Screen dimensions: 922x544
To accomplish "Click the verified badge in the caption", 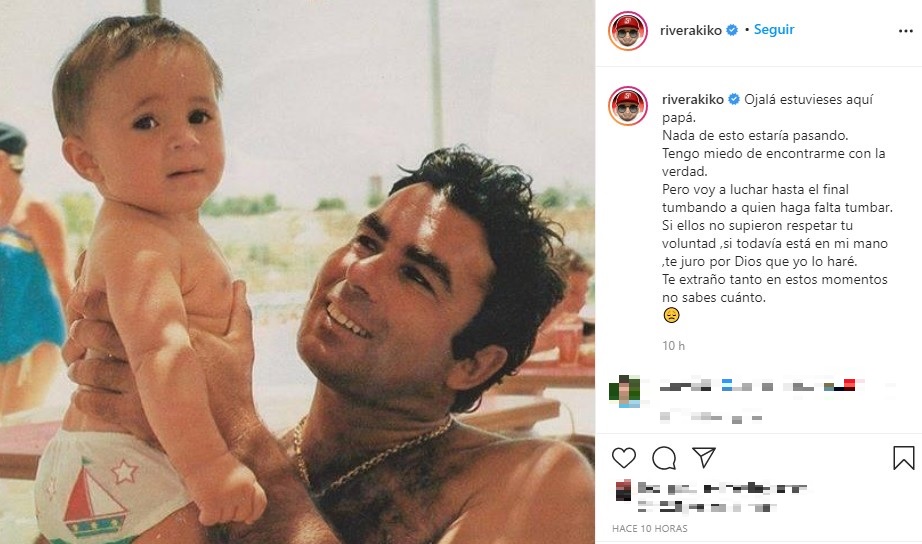I will click(734, 99).
